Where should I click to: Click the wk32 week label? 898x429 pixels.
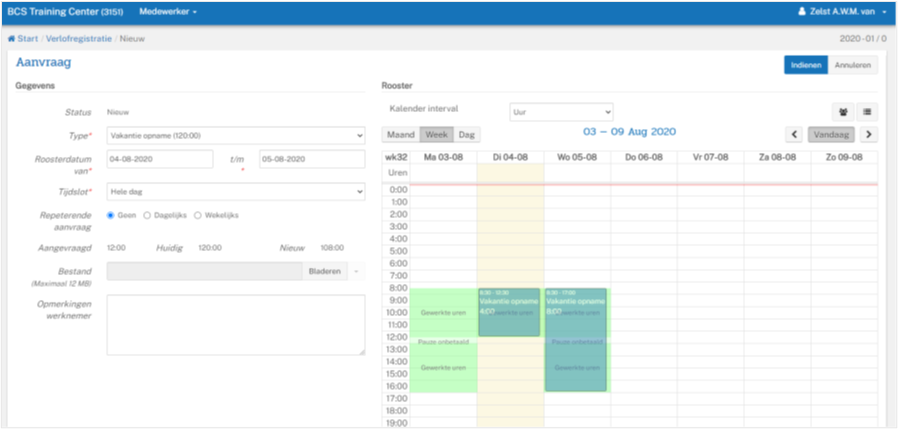[396, 157]
